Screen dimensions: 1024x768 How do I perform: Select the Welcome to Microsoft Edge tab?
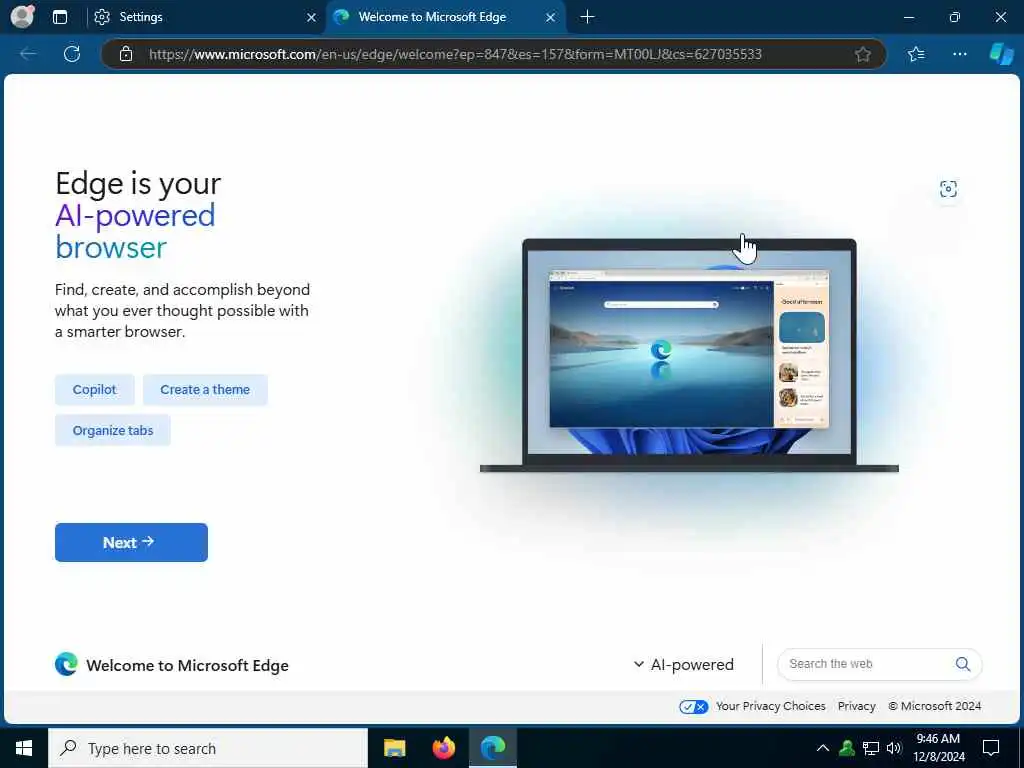[445, 17]
